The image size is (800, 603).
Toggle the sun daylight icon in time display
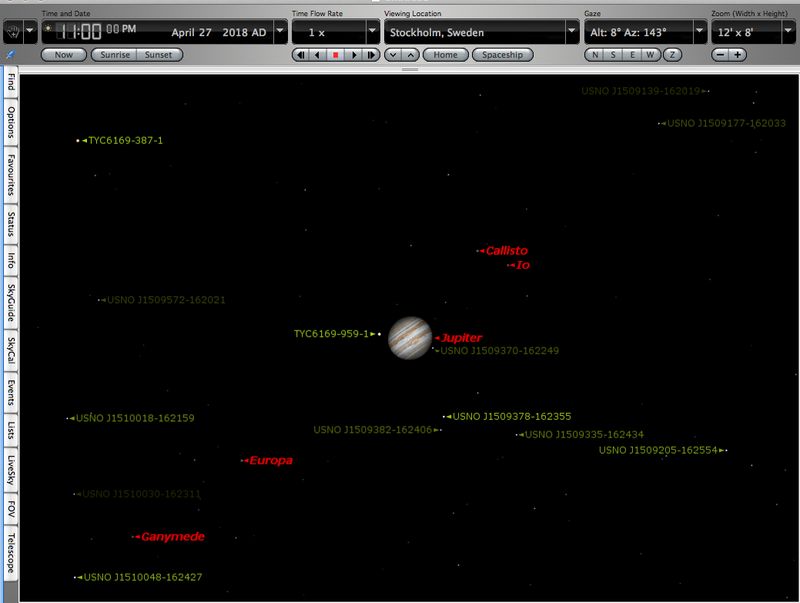click(x=48, y=29)
